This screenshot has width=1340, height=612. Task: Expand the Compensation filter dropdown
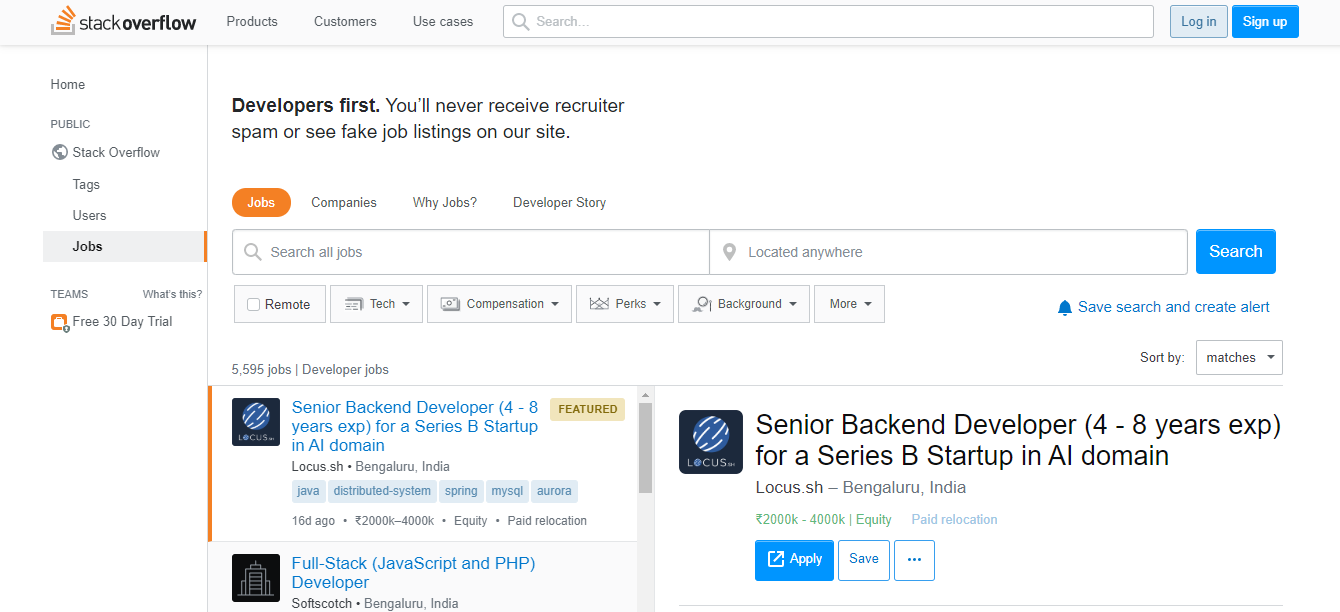point(499,304)
